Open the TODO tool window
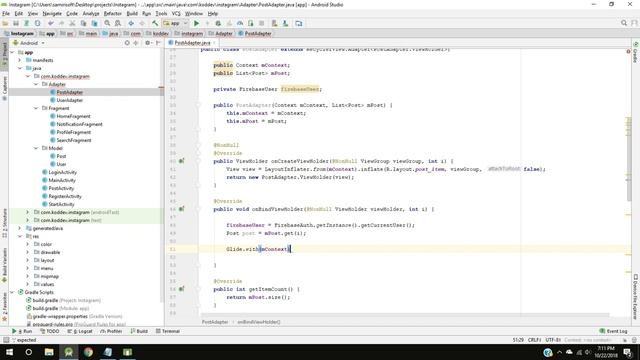 pos(50,331)
